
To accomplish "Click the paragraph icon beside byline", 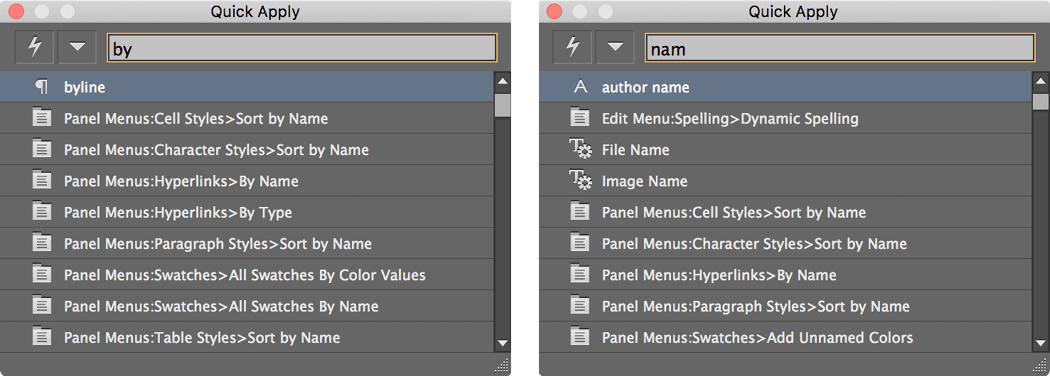I will pyautogui.click(x=42, y=86).
